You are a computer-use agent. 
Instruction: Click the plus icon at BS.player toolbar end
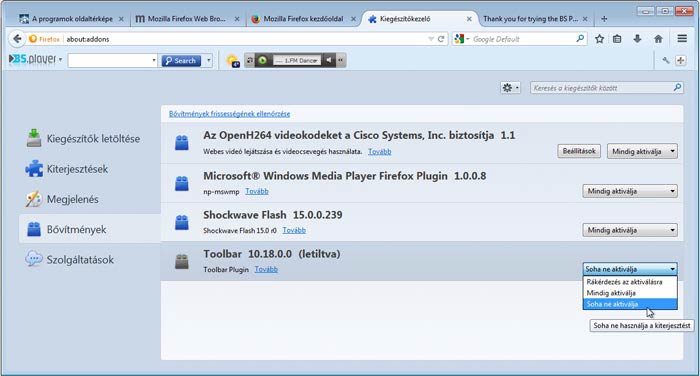[x=680, y=60]
